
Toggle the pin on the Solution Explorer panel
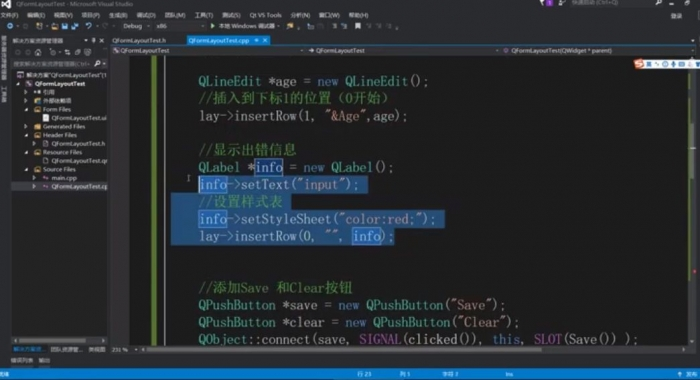(93, 40)
